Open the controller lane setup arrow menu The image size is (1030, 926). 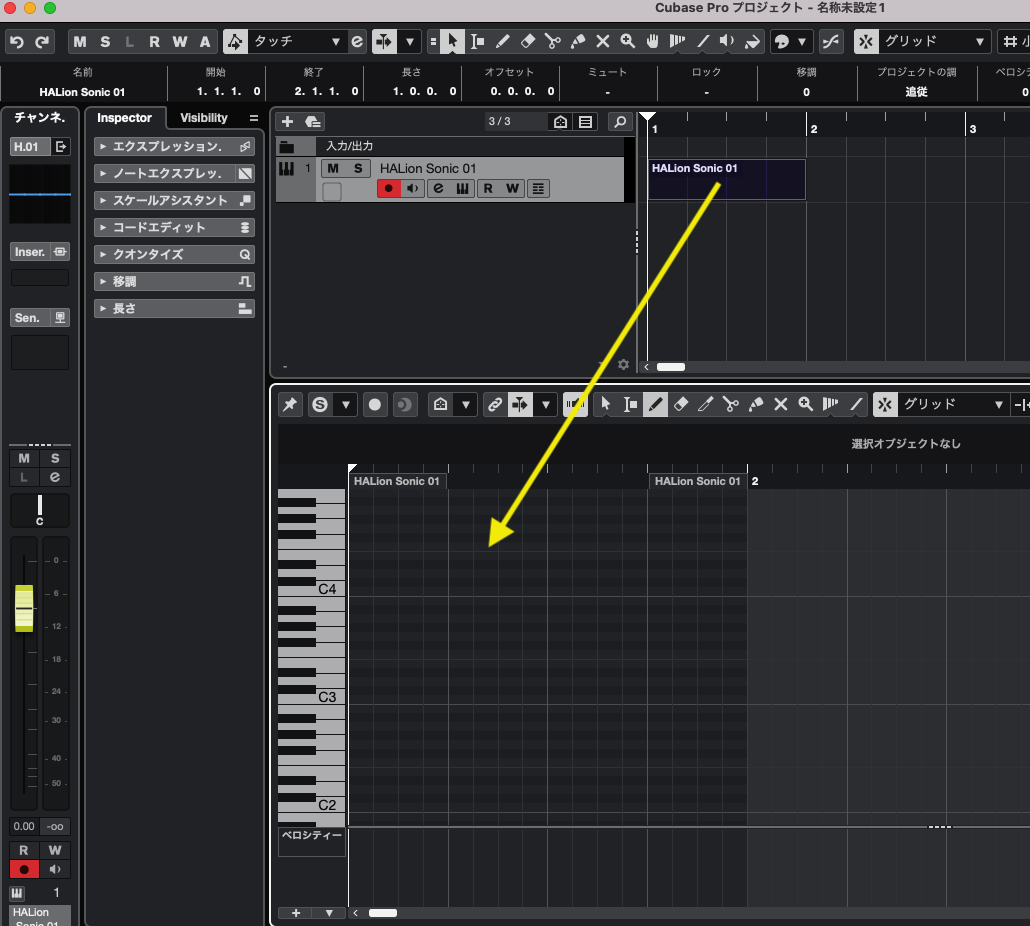tap(329, 913)
